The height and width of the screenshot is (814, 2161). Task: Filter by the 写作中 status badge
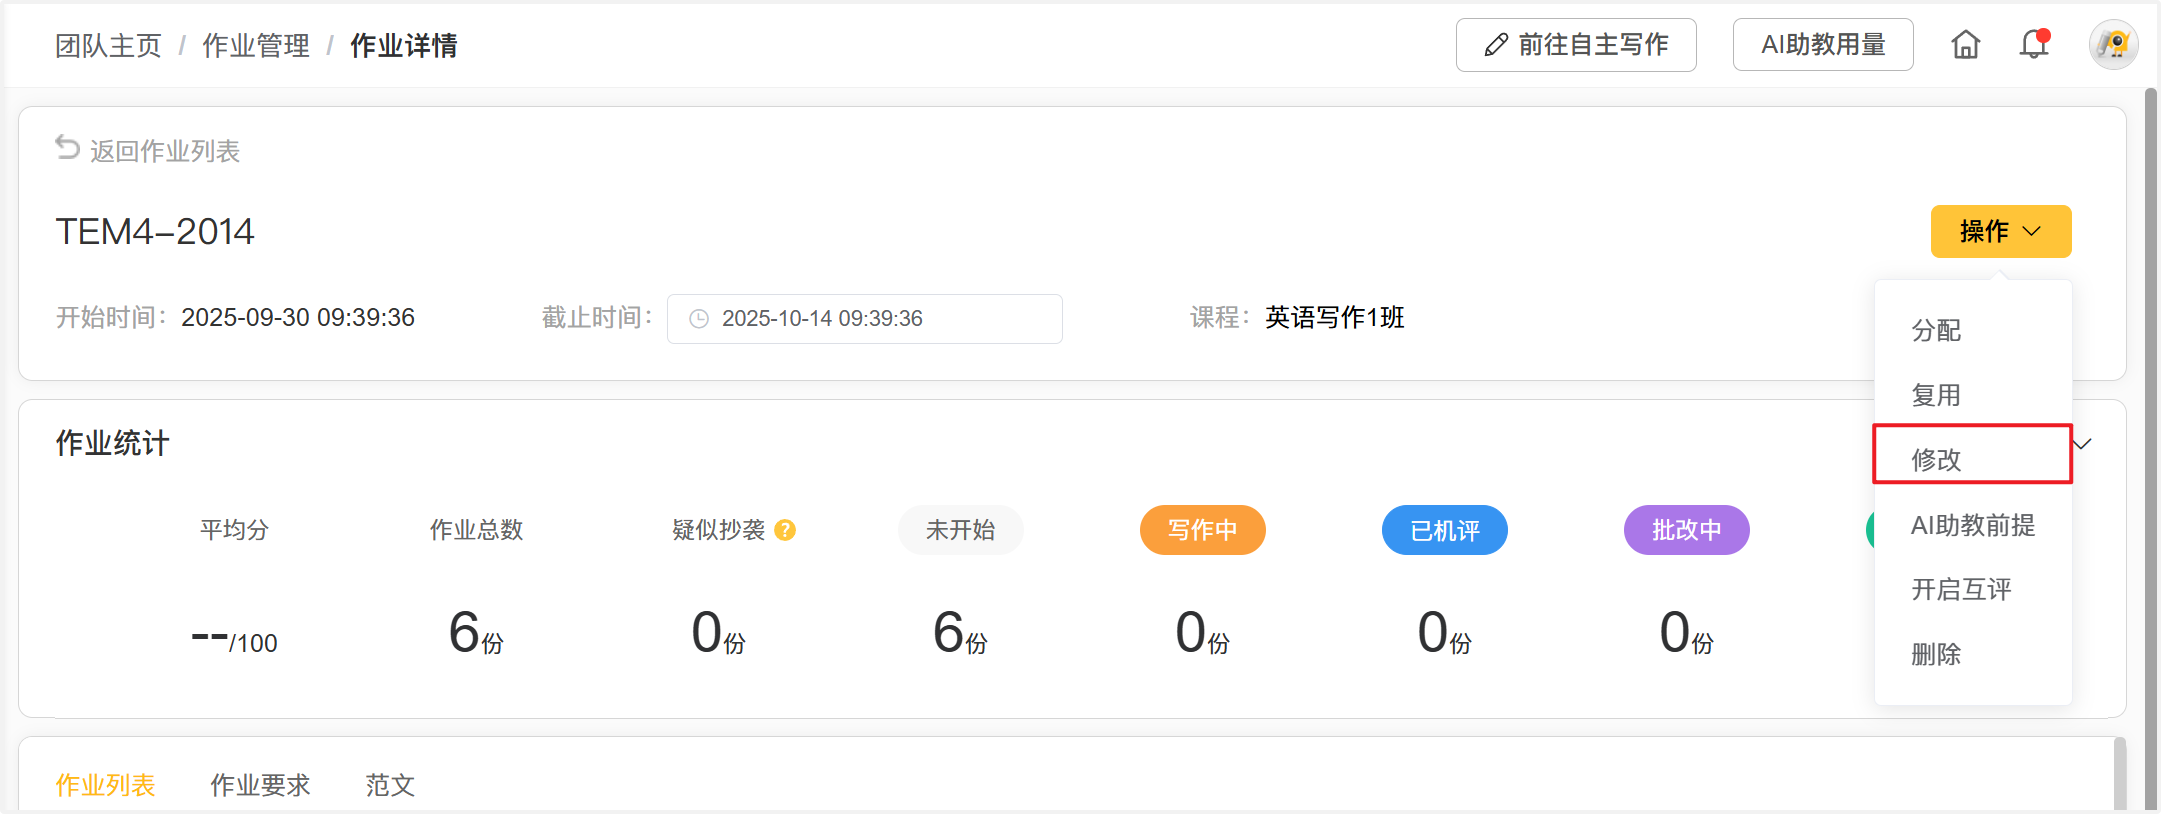(1202, 530)
